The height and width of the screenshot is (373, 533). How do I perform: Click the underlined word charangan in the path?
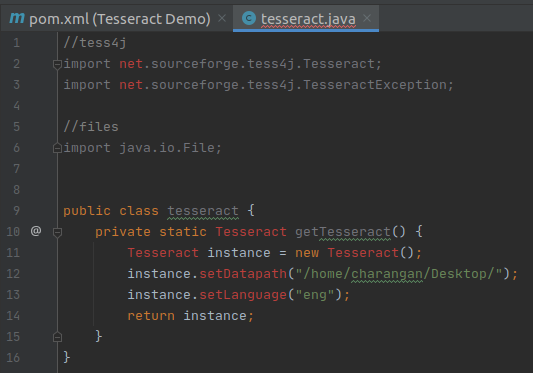(387, 274)
